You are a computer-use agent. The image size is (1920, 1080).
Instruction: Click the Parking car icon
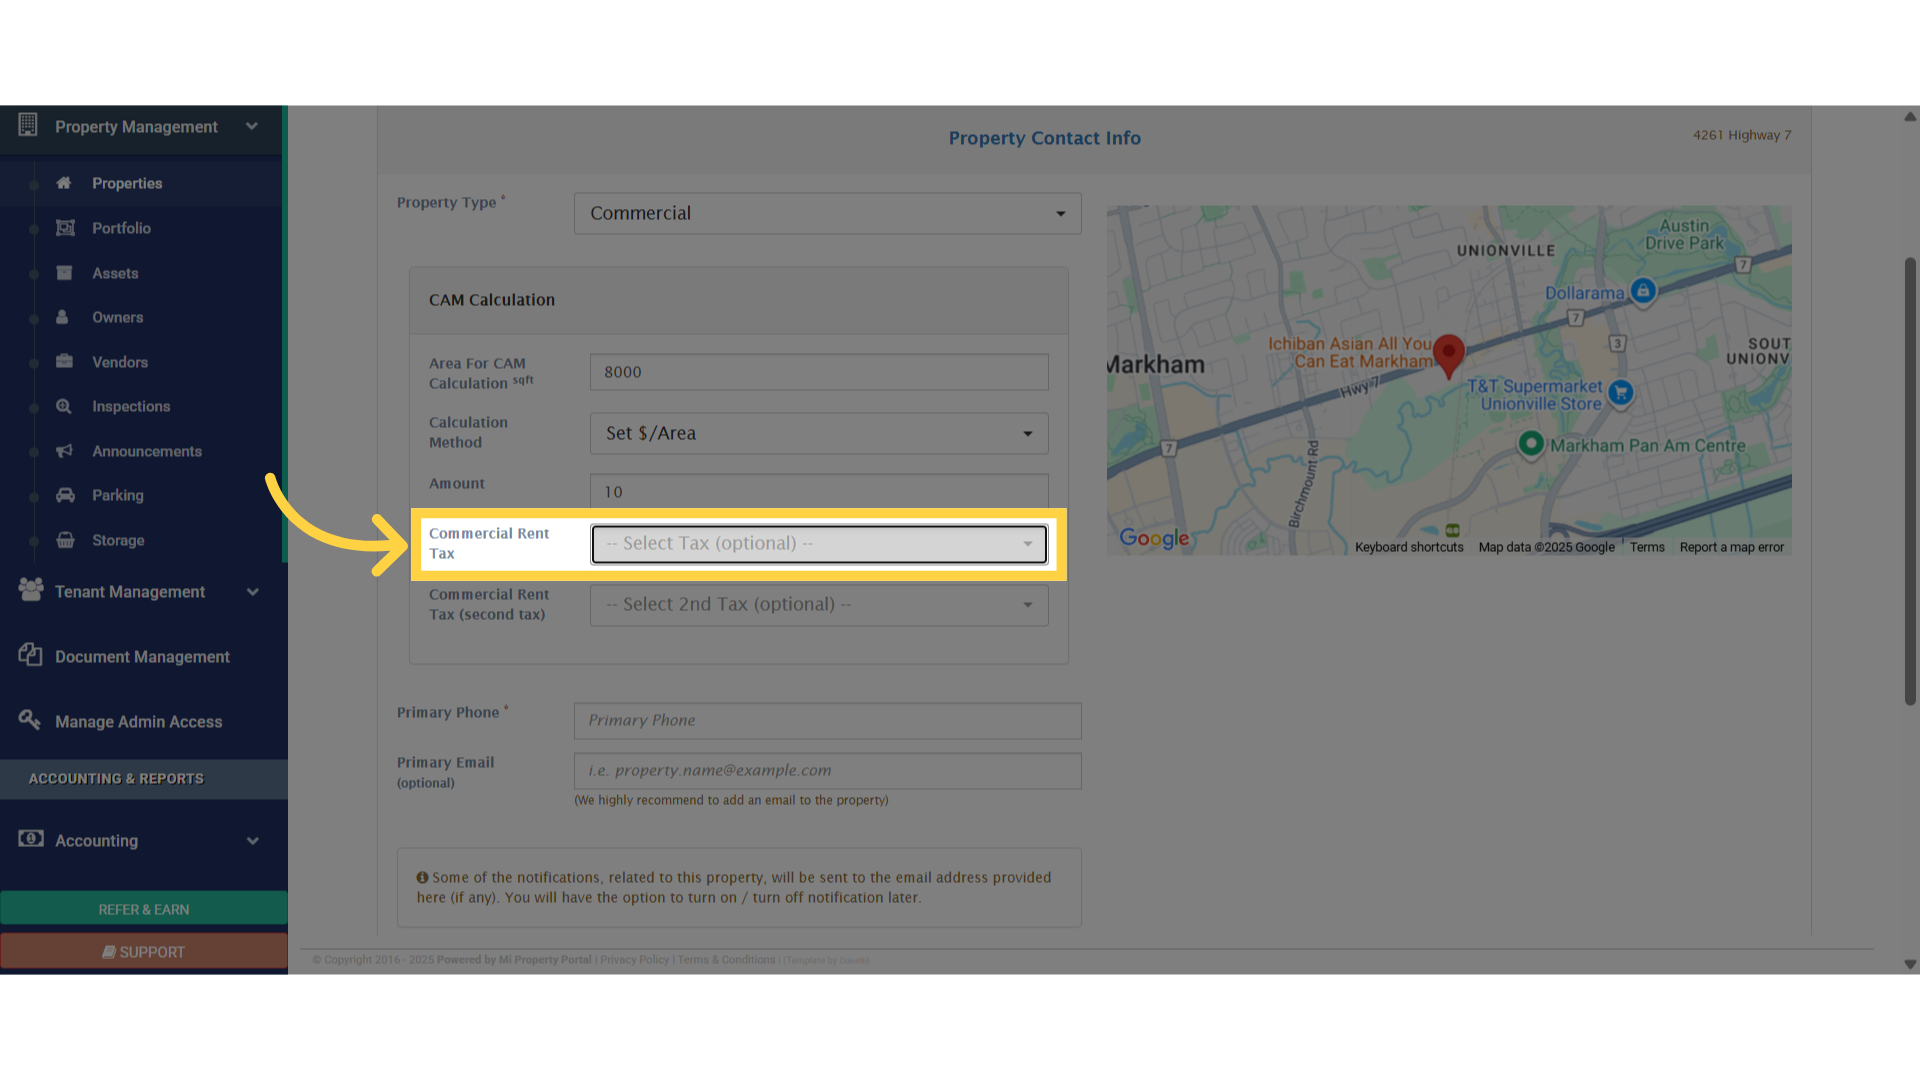pyautogui.click(x=64, y=495)
